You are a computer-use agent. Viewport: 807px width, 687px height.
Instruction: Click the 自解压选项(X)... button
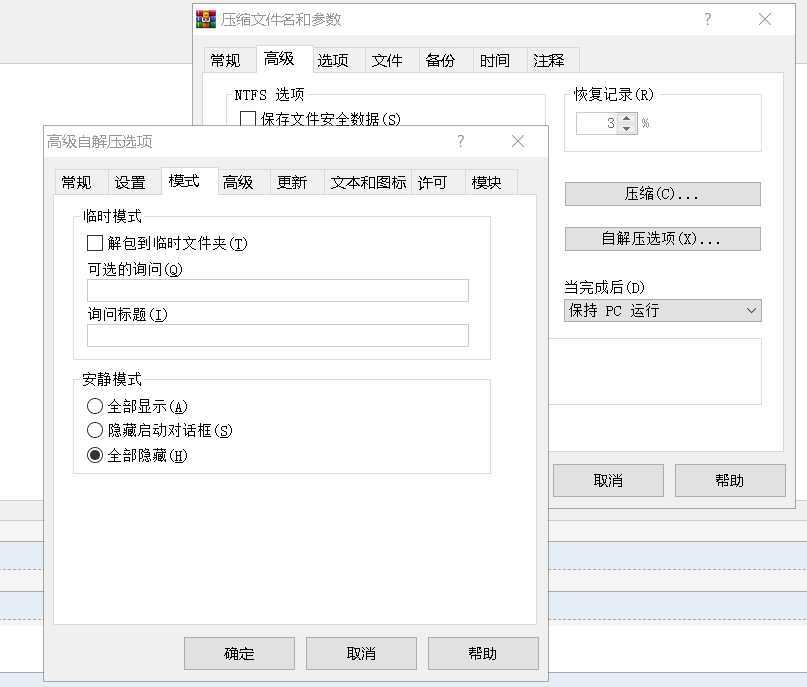pyautogui.click(x=662, y=239)
